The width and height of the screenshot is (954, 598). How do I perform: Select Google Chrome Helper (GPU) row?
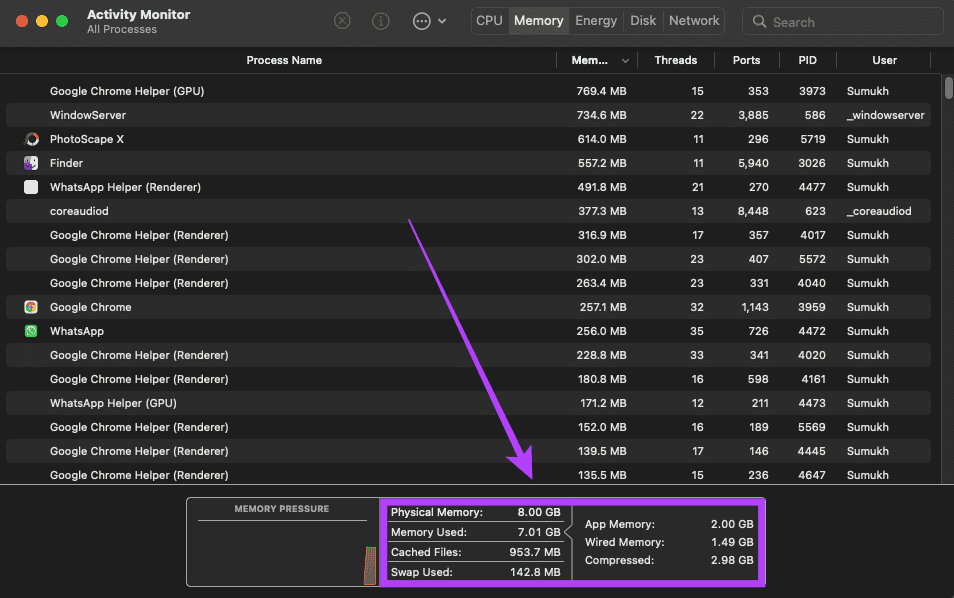pos(468,91)
